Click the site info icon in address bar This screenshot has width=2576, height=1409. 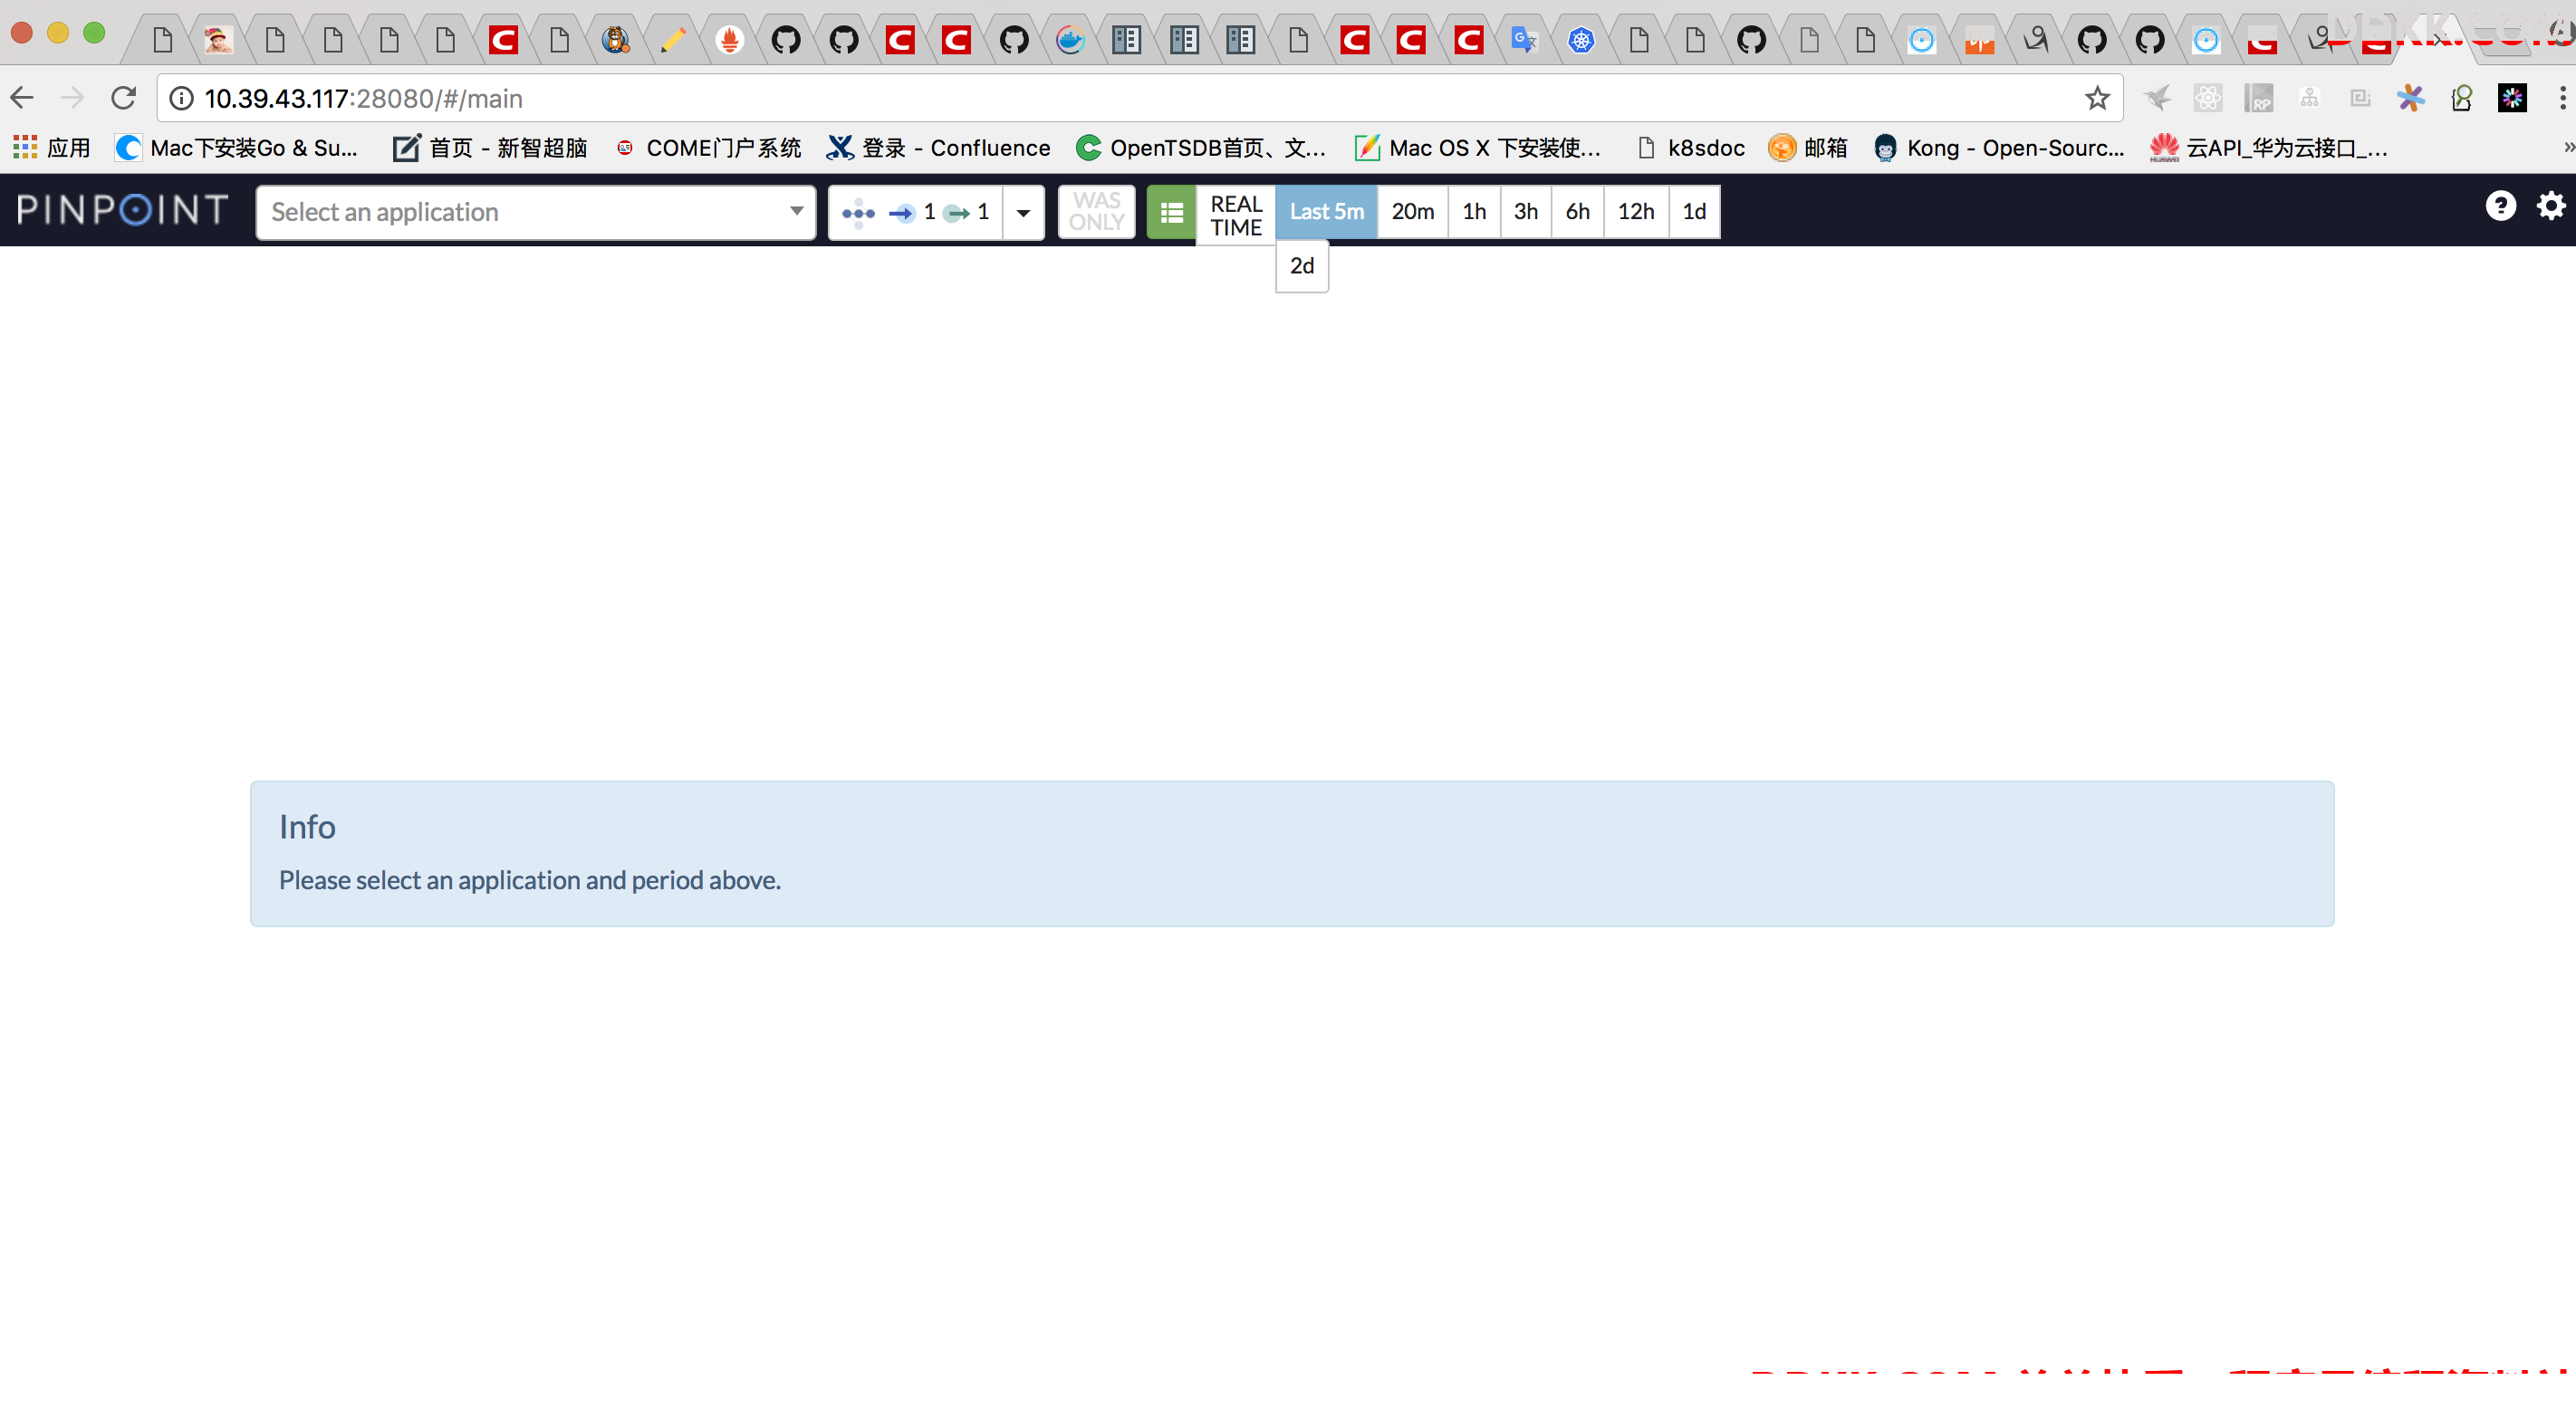[x=181, y=98]
